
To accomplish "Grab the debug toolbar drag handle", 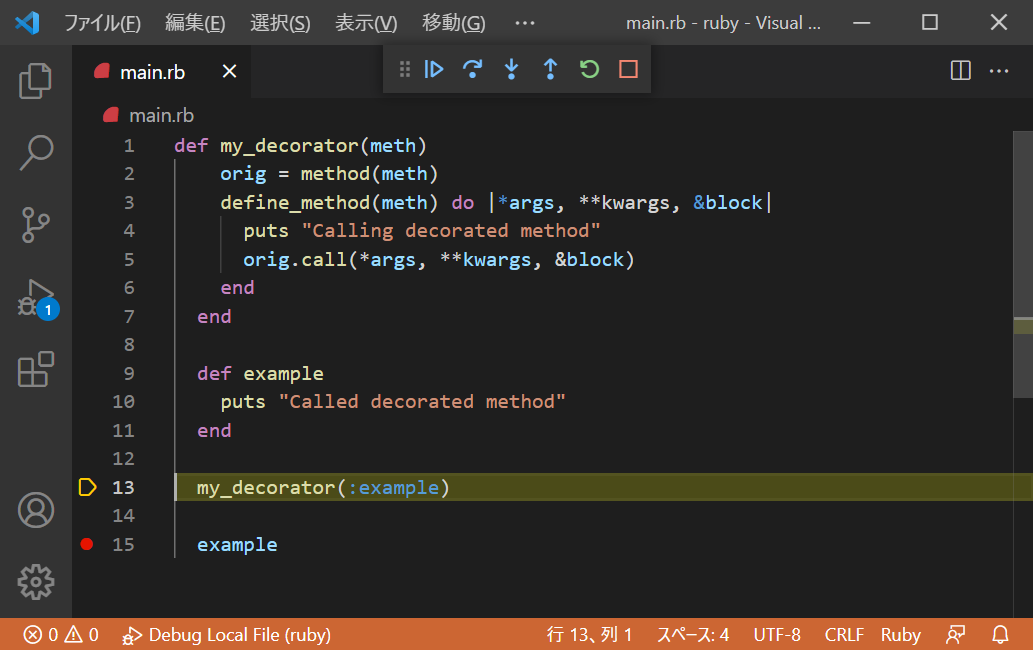I will tap(405, 69).
